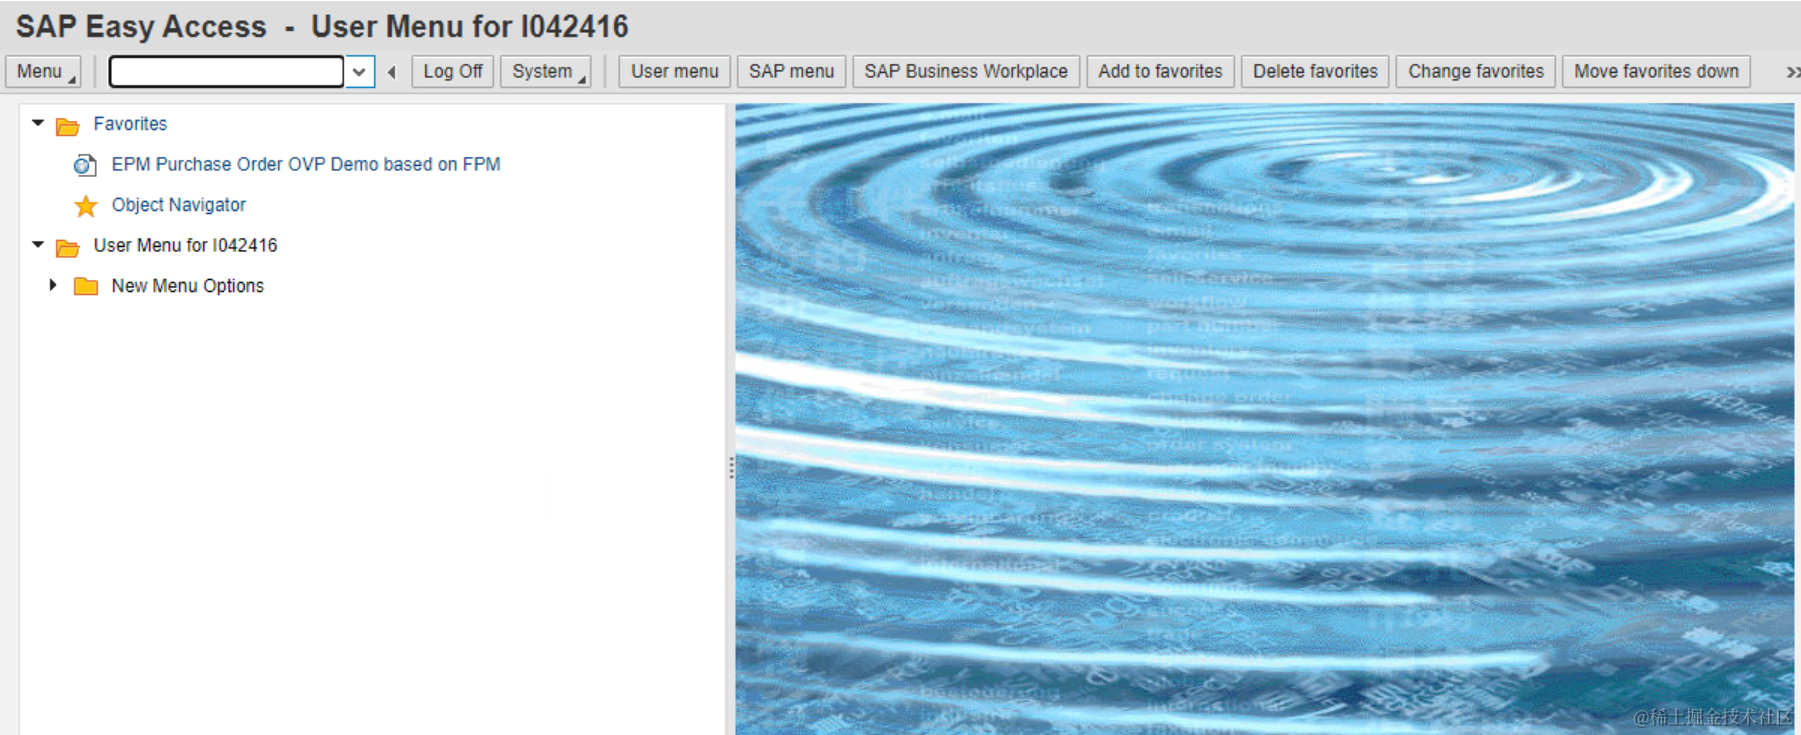
Task: Expand the New Menu Options arrow
Action: coord(53,285)
